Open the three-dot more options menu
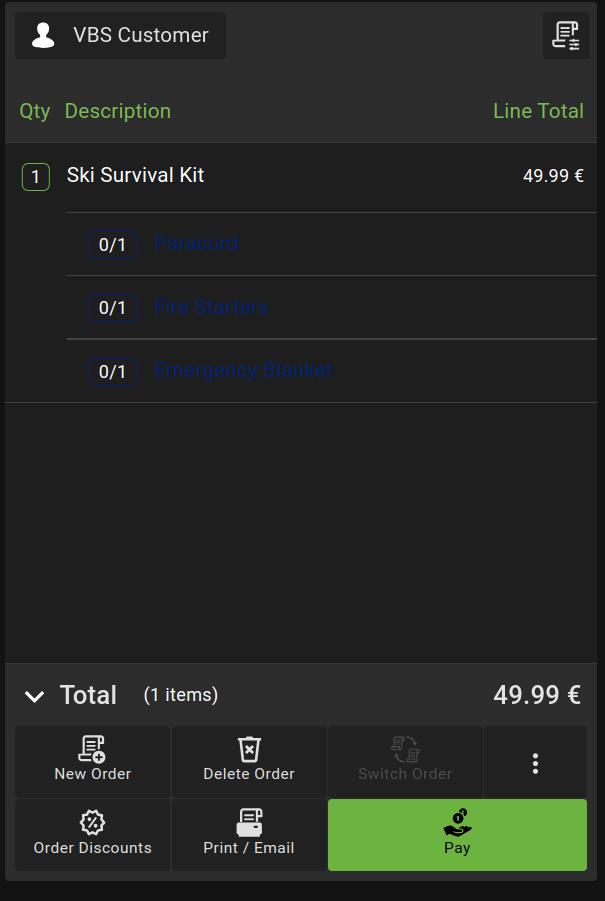Screen dimensions: 605x901 [536, 763]
